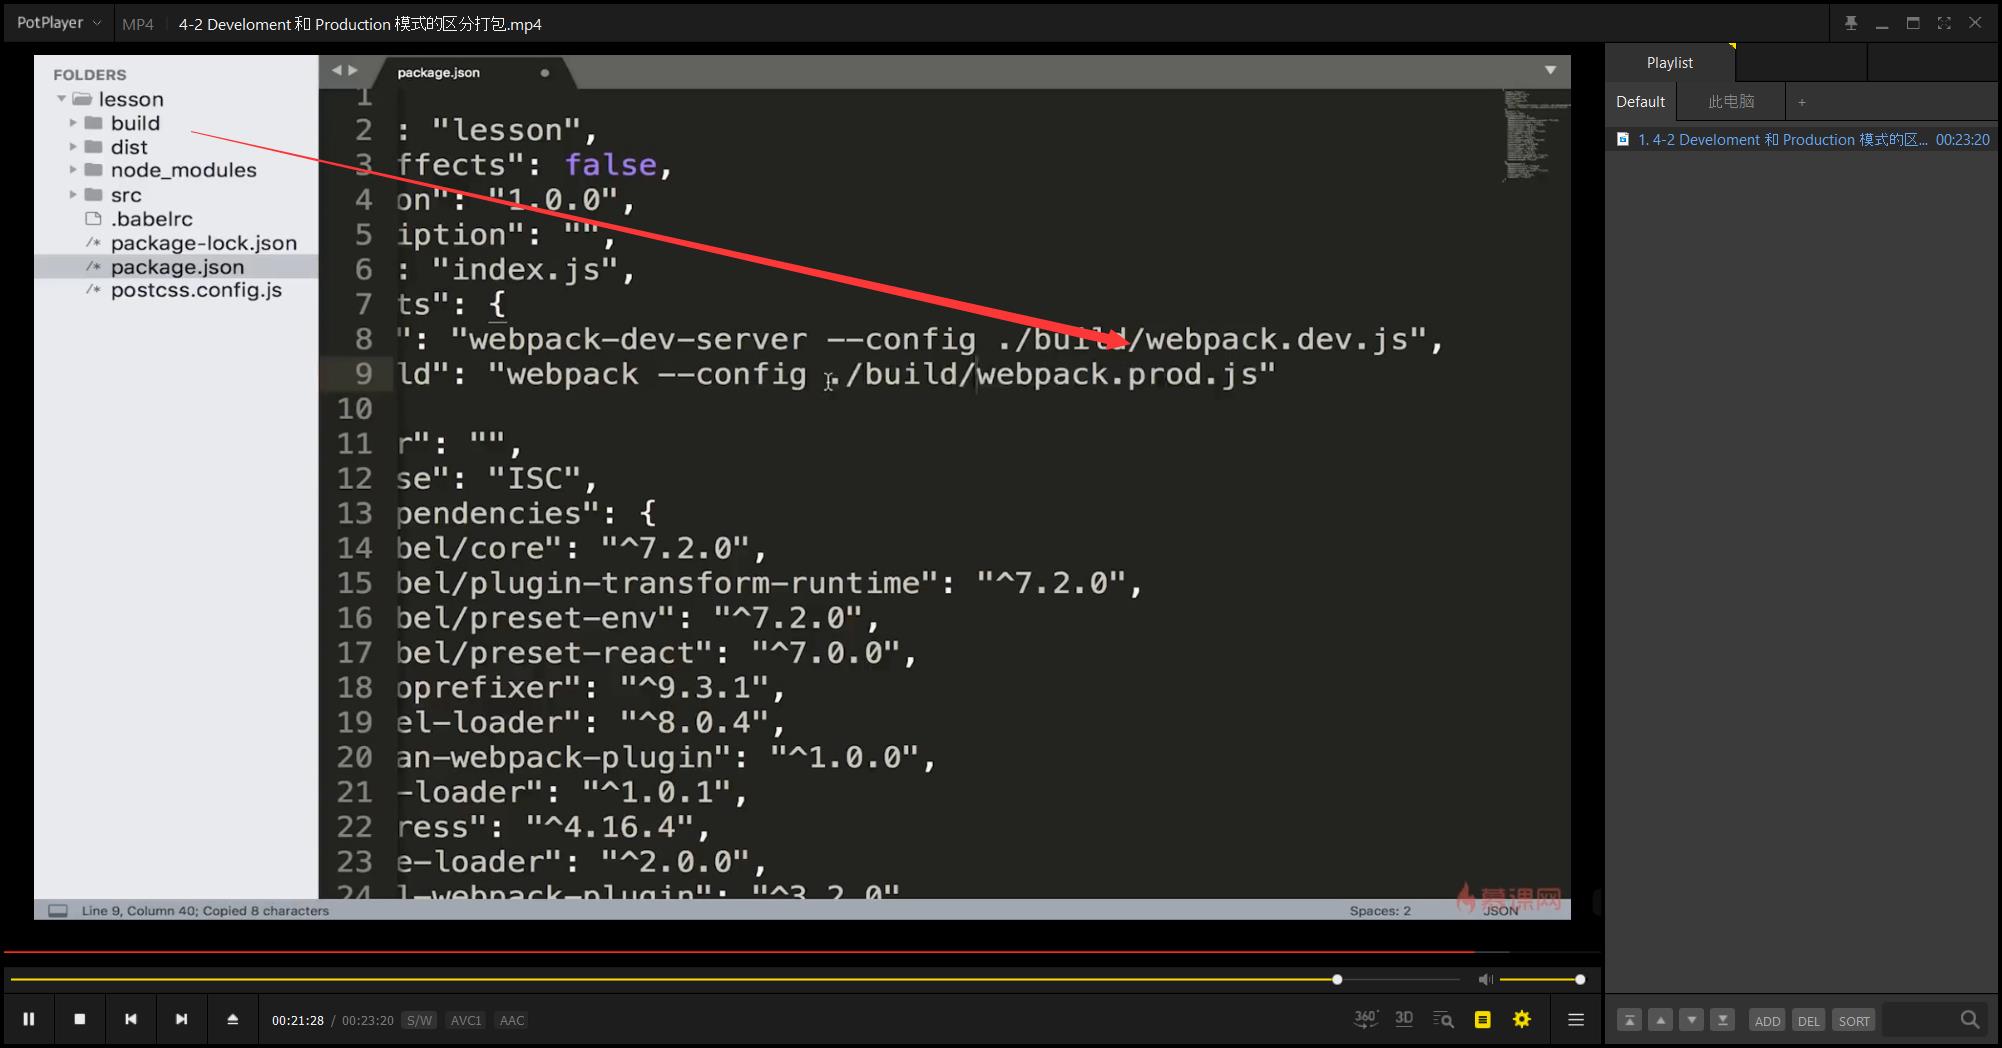Click the ADD playlist button

(x=1768, y=1021)
